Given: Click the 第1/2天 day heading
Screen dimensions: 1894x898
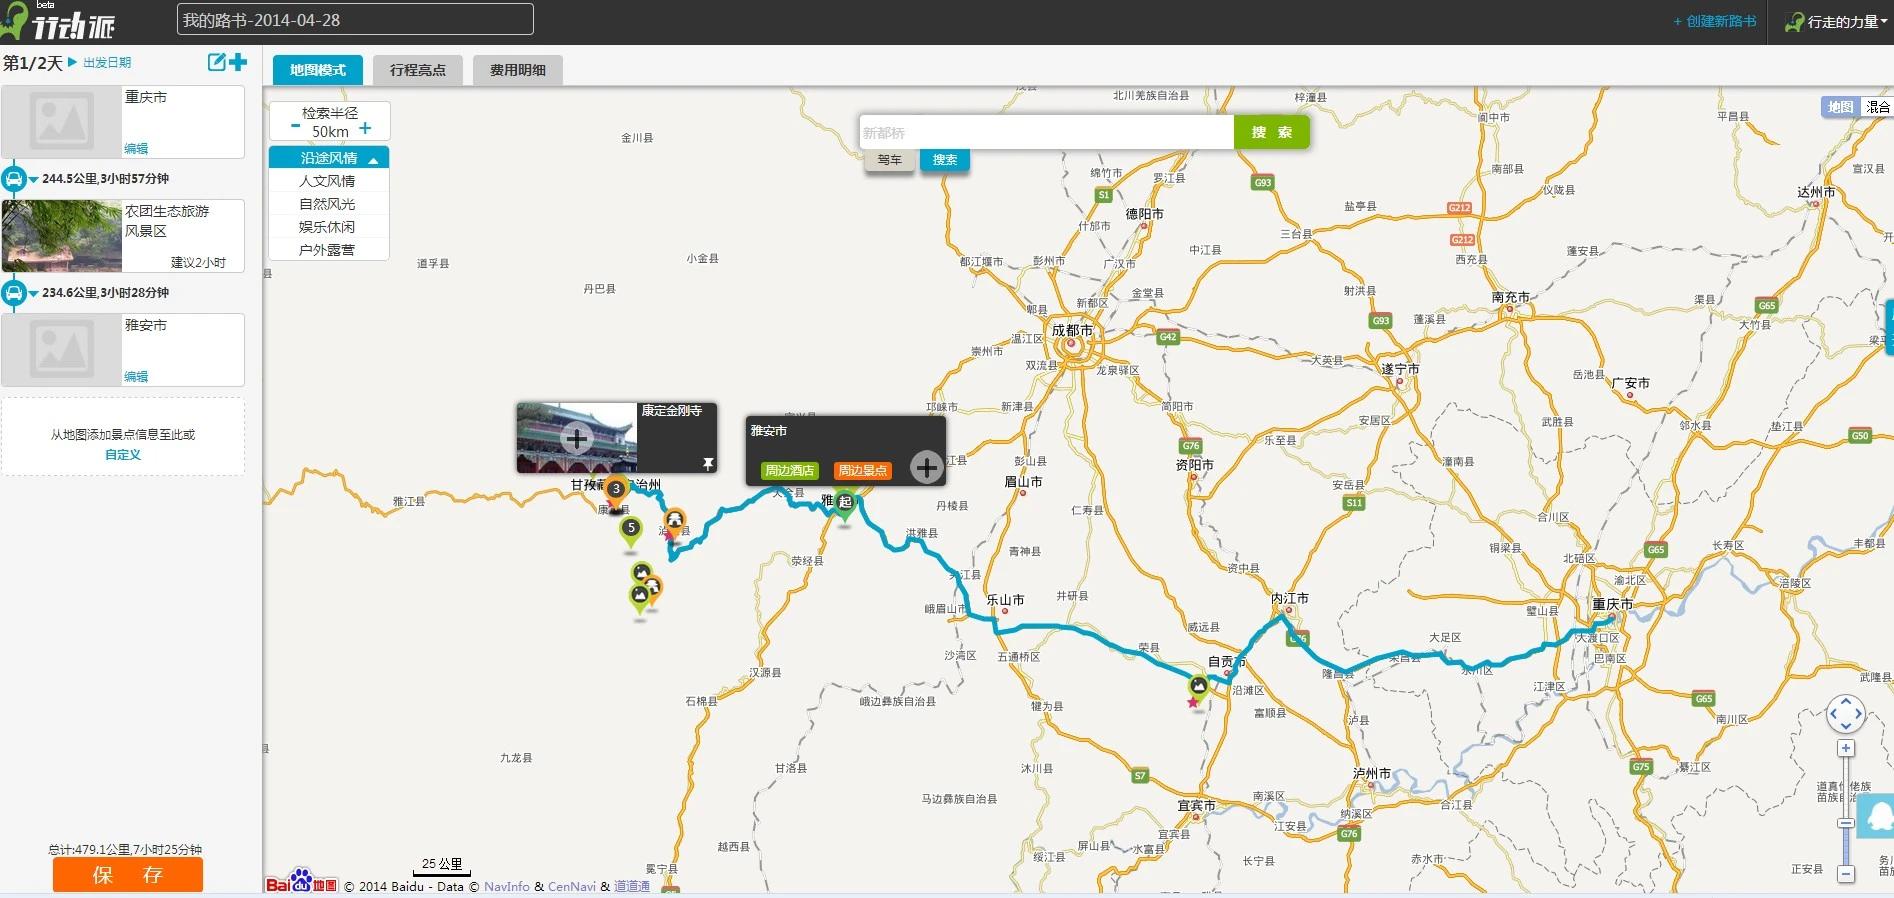Looking at the screenshot, I should [x=32, y=63].
